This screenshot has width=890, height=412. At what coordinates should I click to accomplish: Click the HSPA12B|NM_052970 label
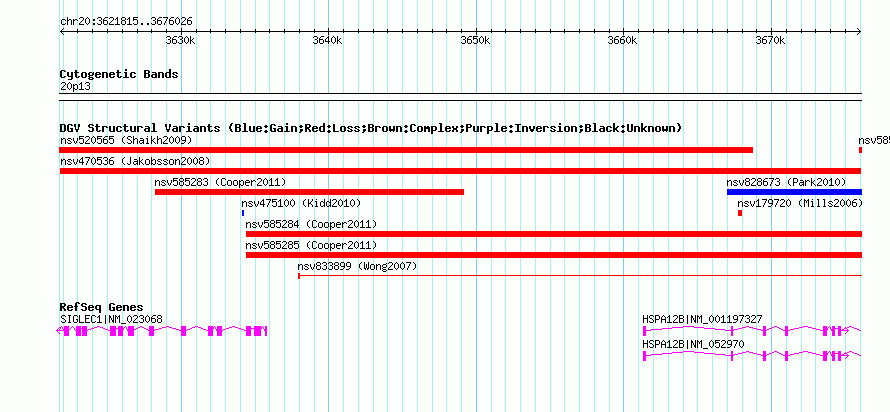(693, 344)
